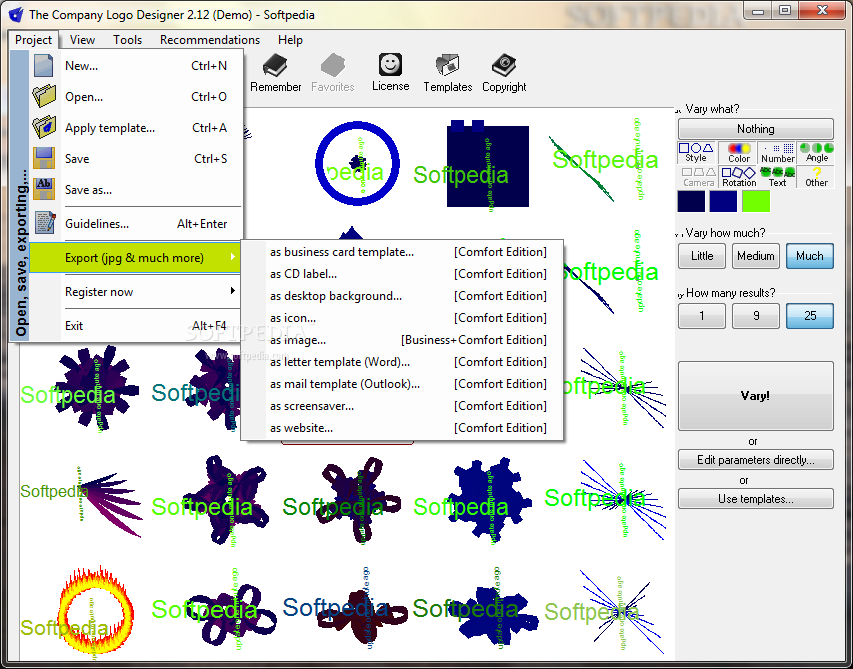Image resolution: width=853 pixels, height=669 pixels.
Task: Choose Guidelines... menu entry
Action: (x=135, y=223)
